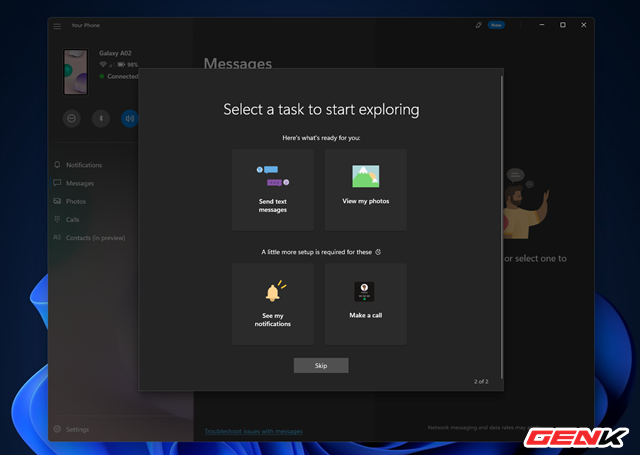Toggle the Do Not Disturb phone button
This screenshot has width=640, height=455.
tap(71, 118)
